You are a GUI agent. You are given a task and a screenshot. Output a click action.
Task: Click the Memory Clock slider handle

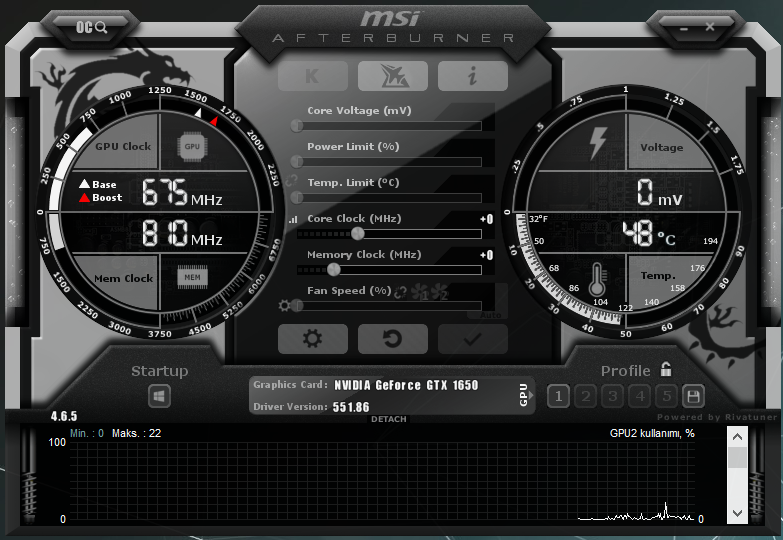click(x=334, y=269)
